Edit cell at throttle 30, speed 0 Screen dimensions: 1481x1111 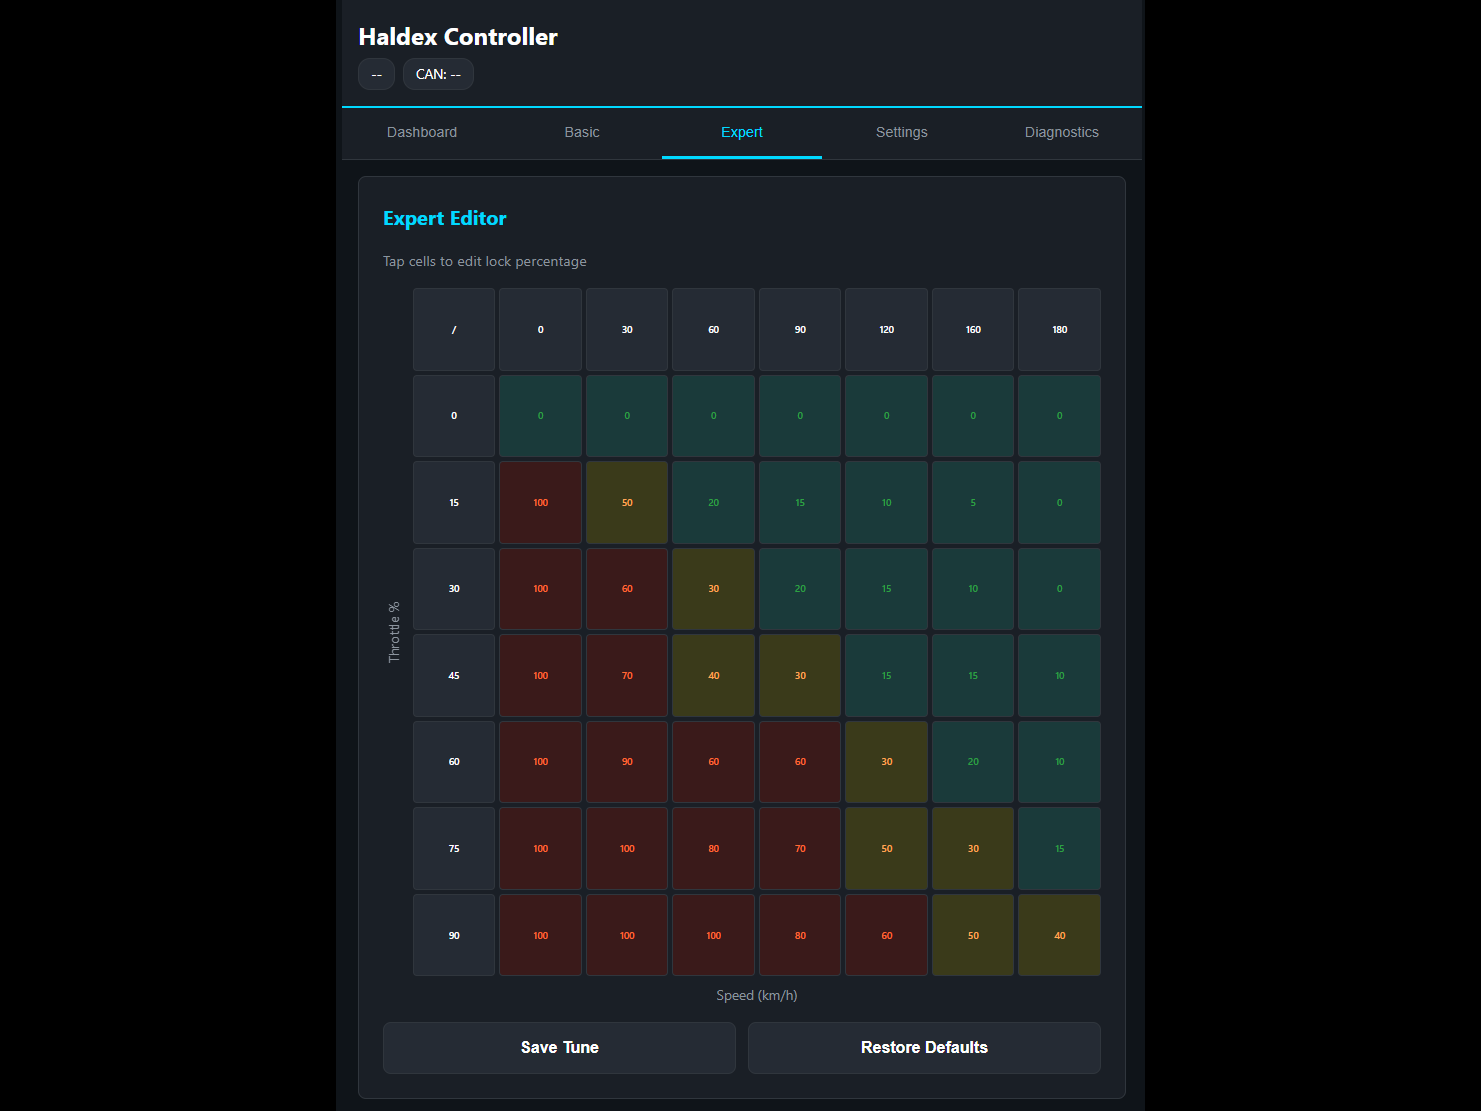540,589
